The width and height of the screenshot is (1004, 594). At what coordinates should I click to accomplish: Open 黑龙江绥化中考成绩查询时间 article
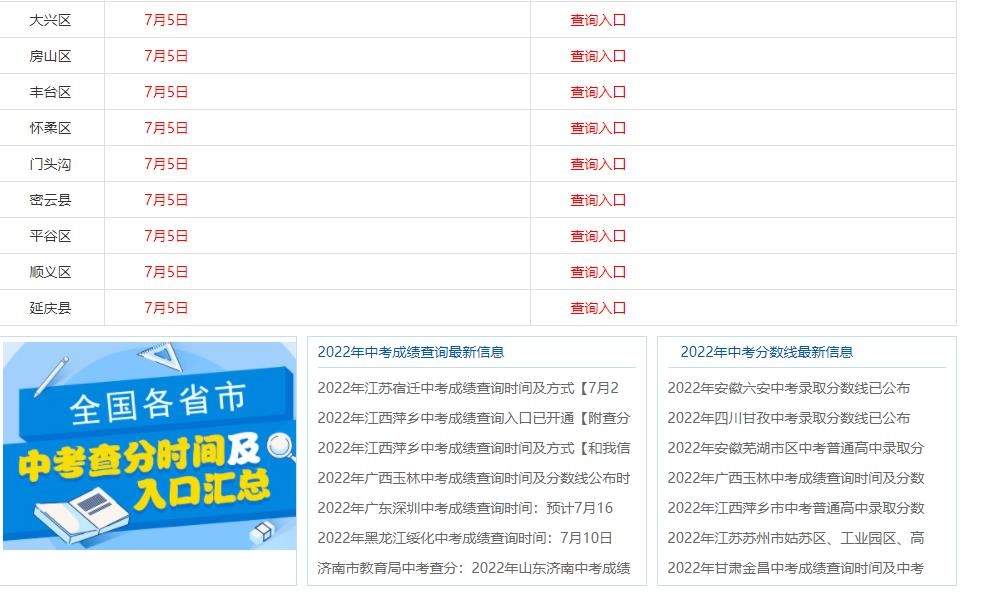click(x=465, y=538)
